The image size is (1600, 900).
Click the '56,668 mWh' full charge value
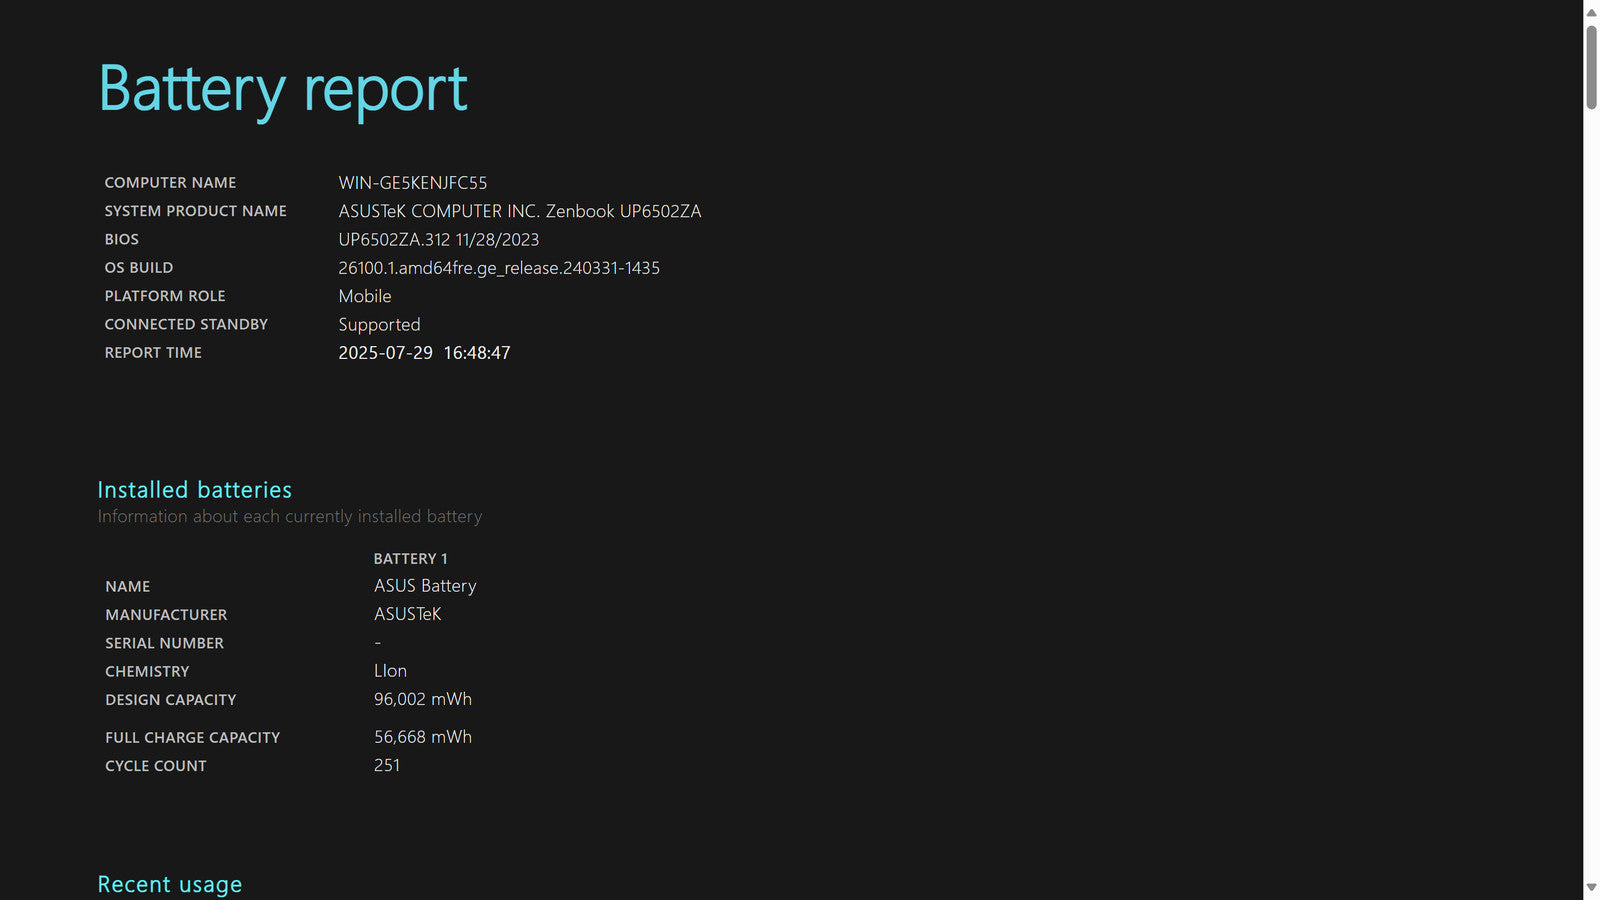coord(423,737)
